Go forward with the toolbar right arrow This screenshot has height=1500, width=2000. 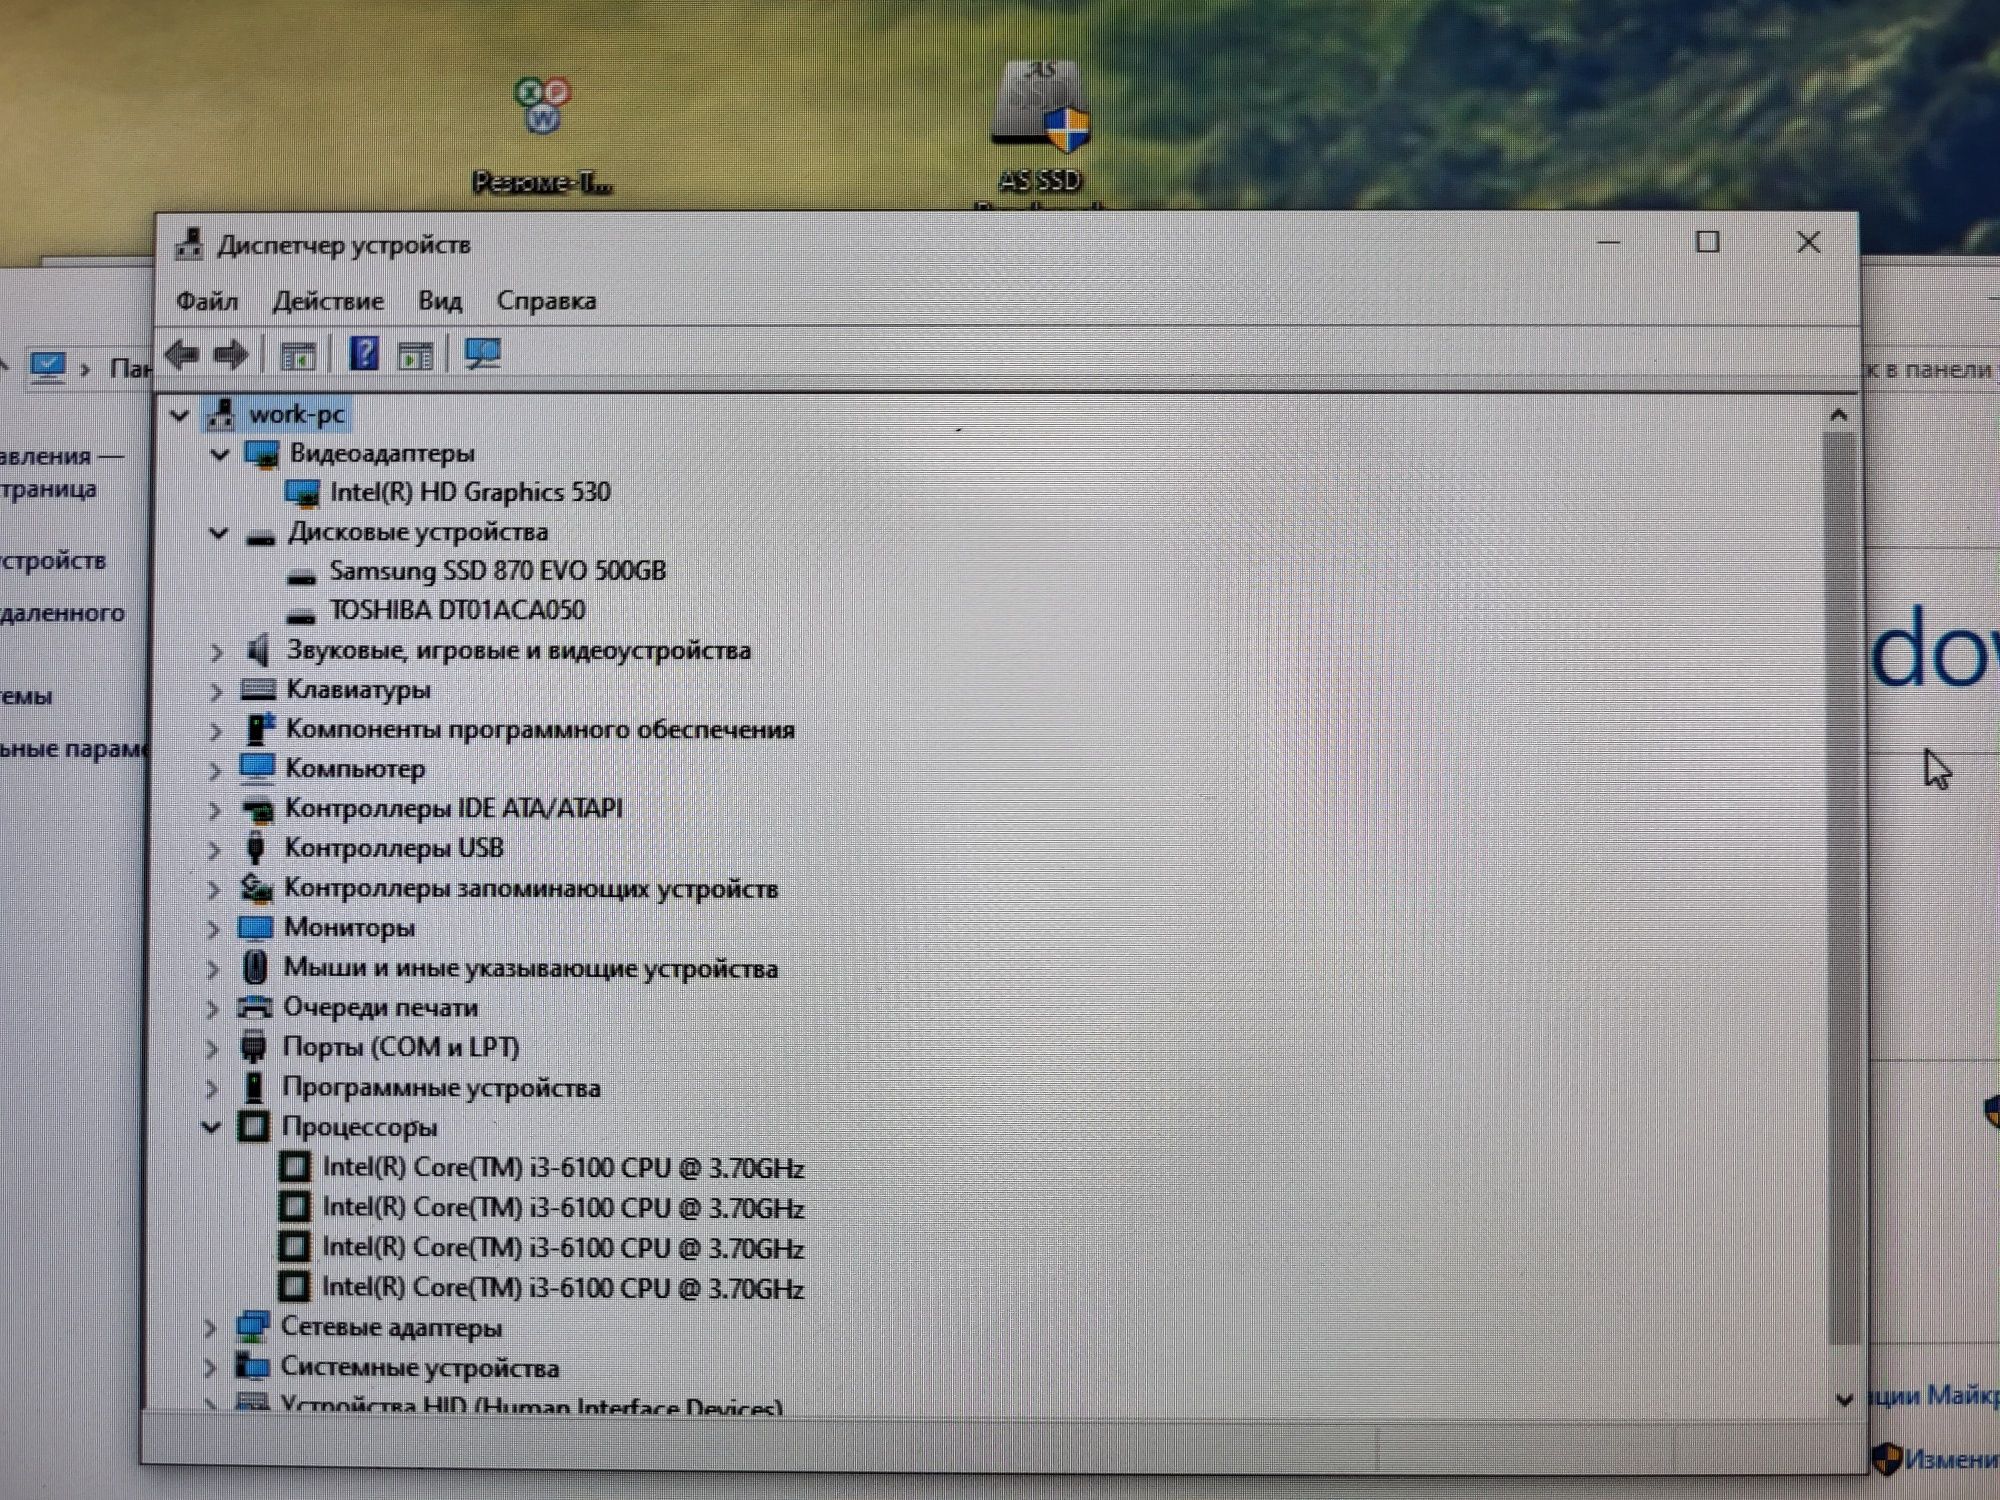pos(231,354)
